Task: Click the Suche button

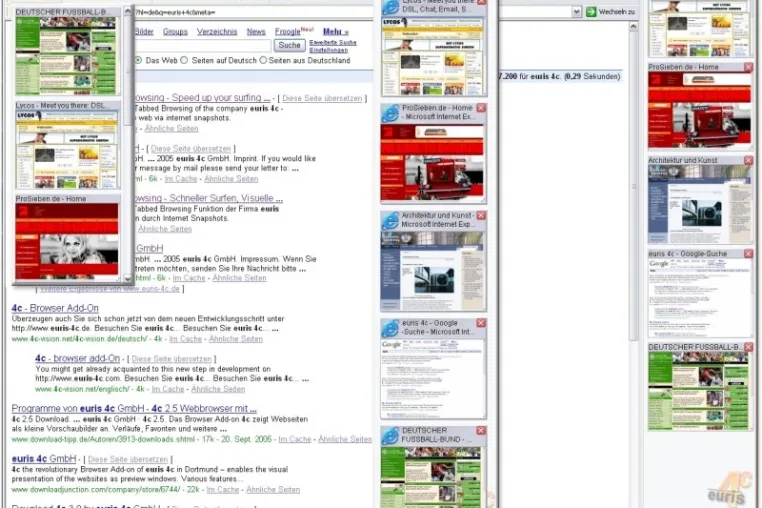Action: [289, 45]
